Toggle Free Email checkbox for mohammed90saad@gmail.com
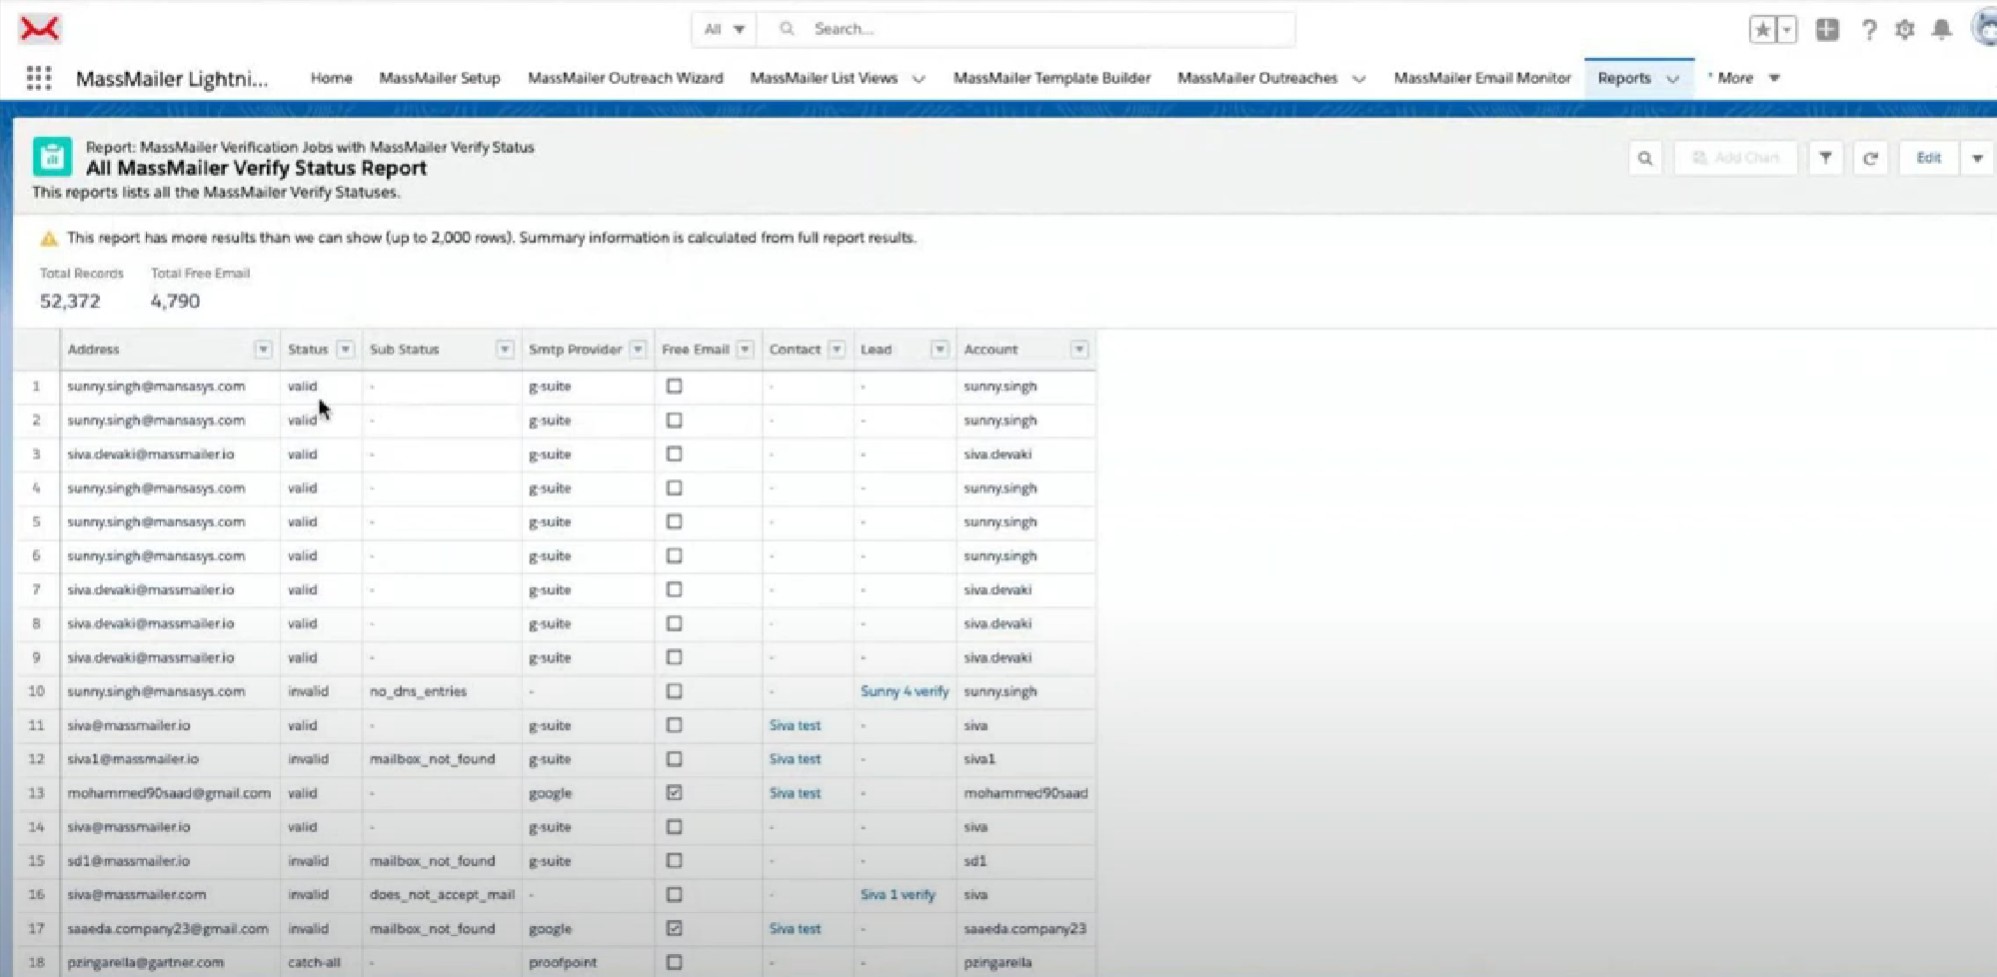This screenshot has height=977, width=1997. 674,793
